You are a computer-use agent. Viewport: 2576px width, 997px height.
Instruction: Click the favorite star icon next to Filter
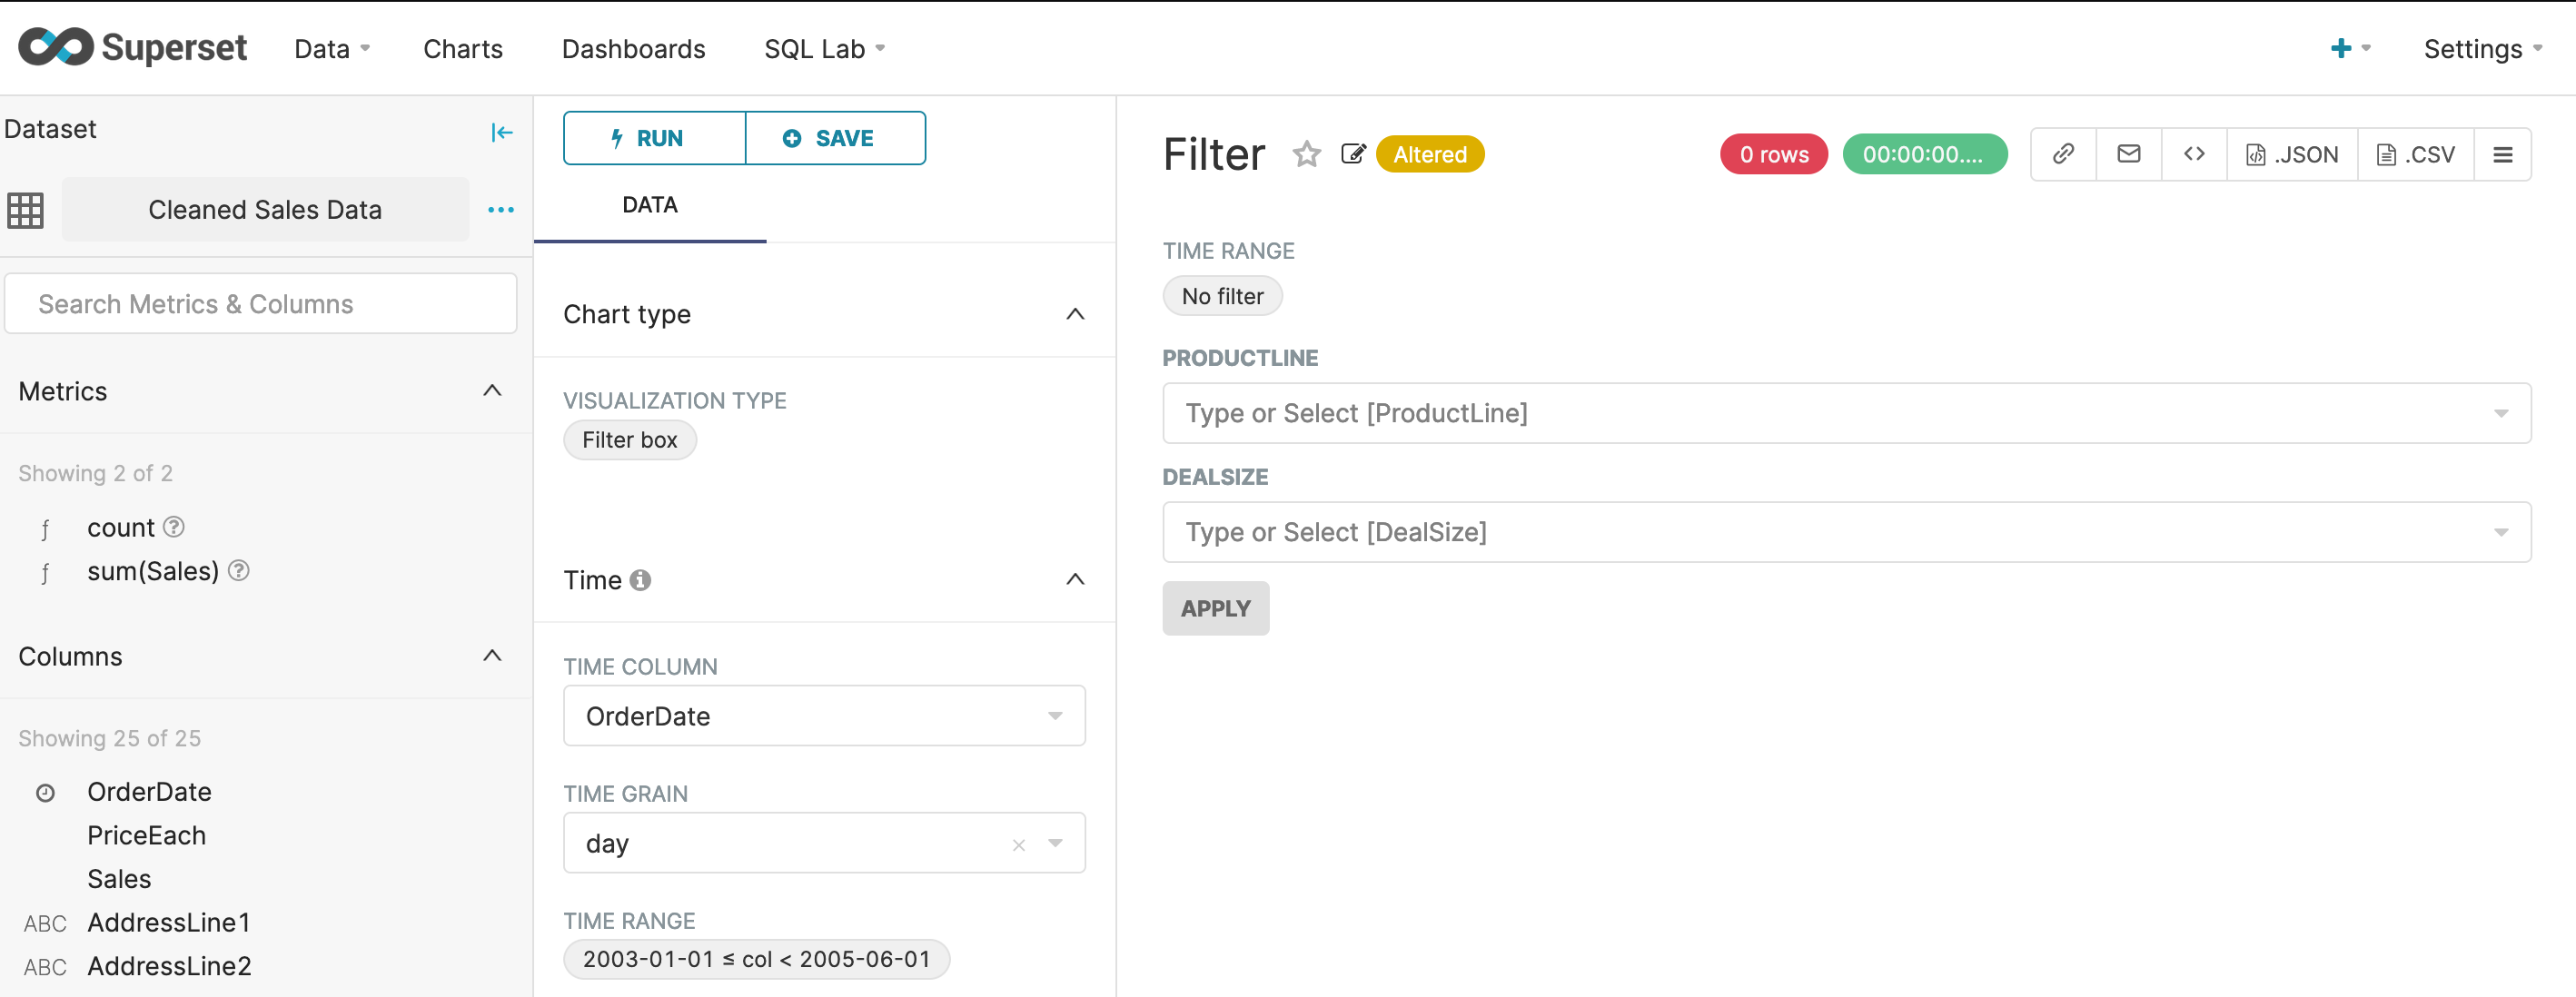(1306, 154)
